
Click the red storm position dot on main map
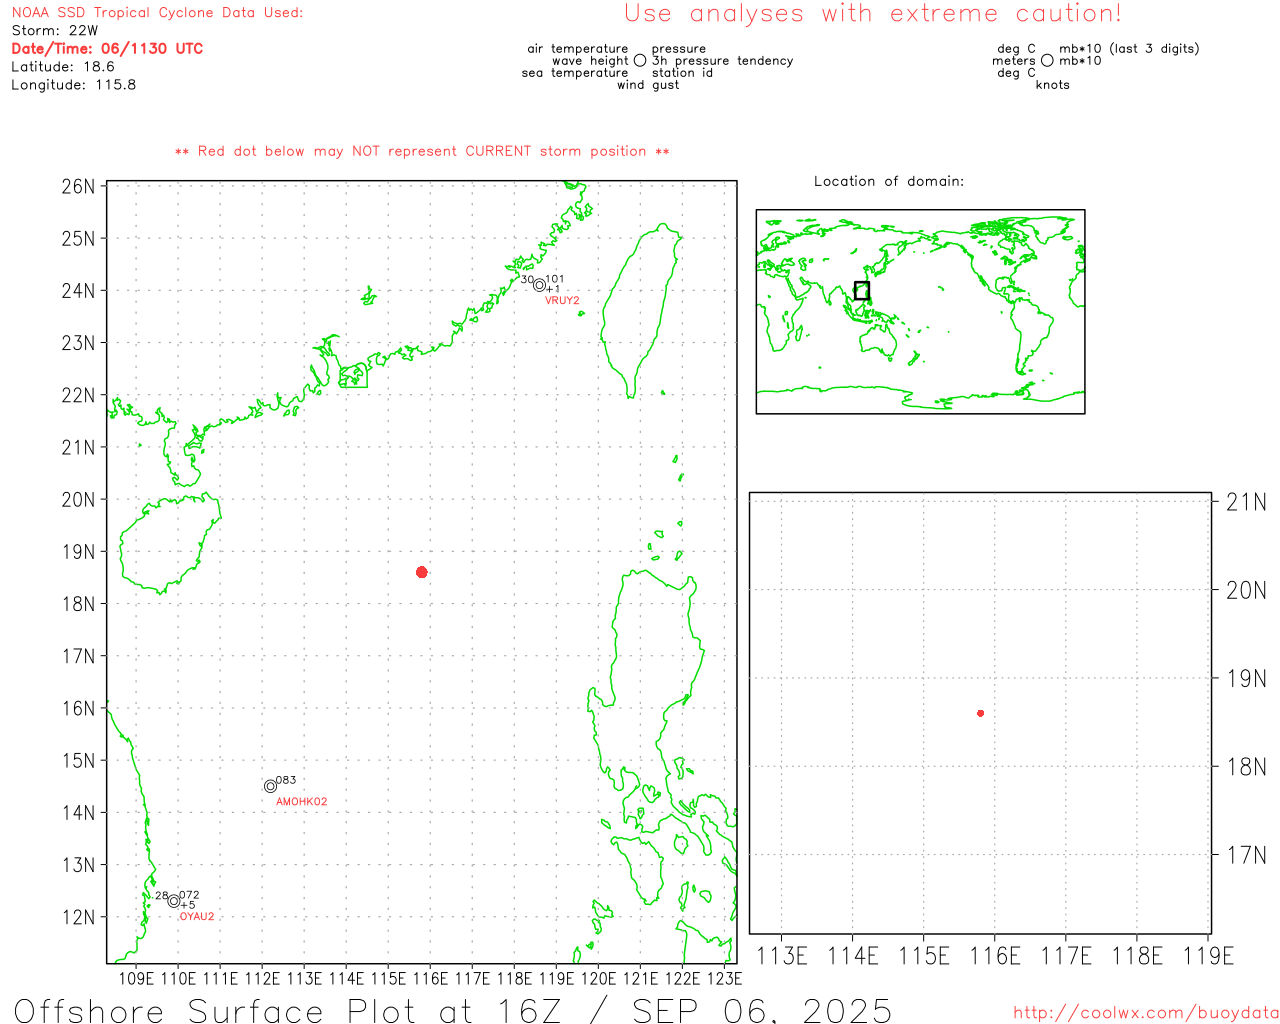(x=422, y=572)
